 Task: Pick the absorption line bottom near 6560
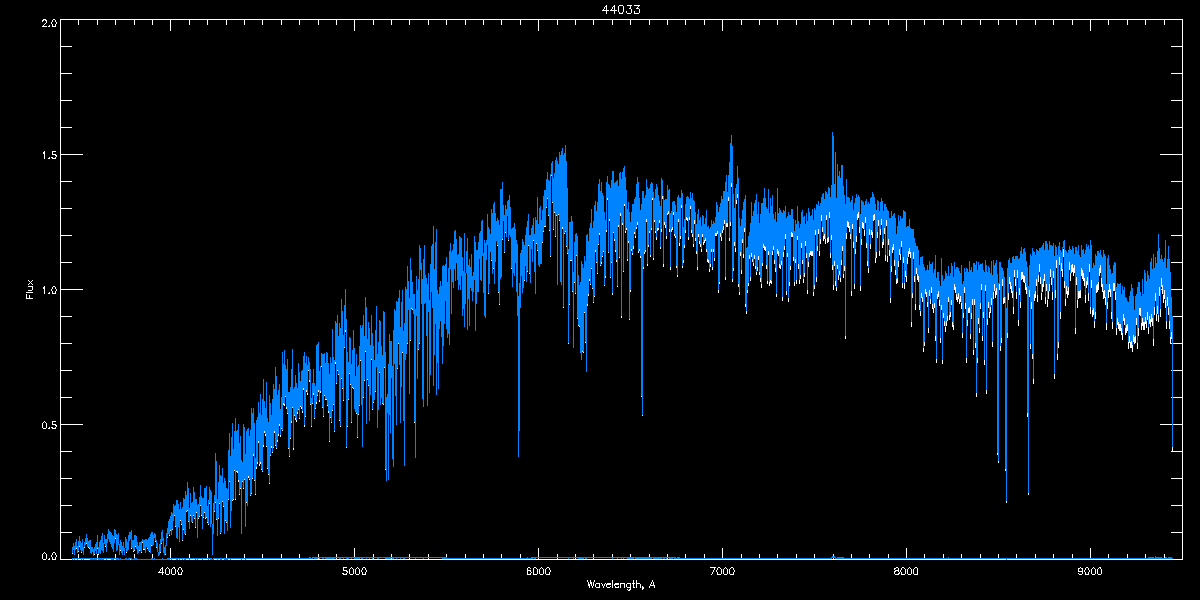642,411
